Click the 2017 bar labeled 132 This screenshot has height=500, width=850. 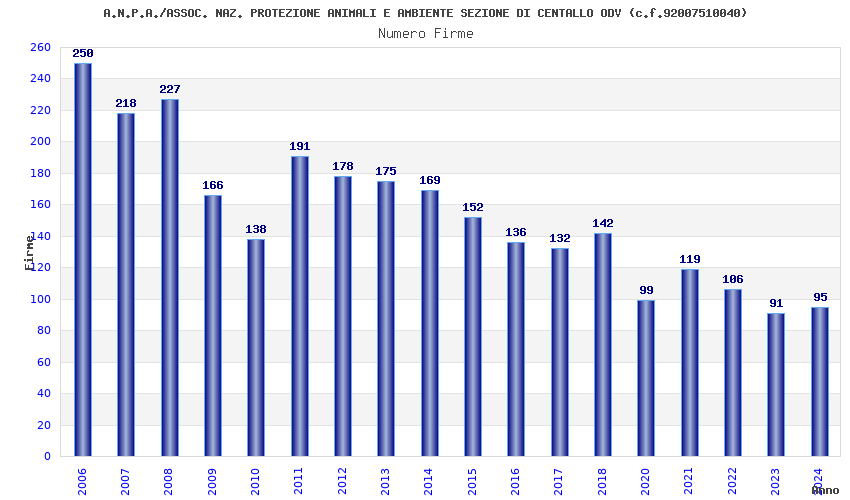tap(560, 352)
